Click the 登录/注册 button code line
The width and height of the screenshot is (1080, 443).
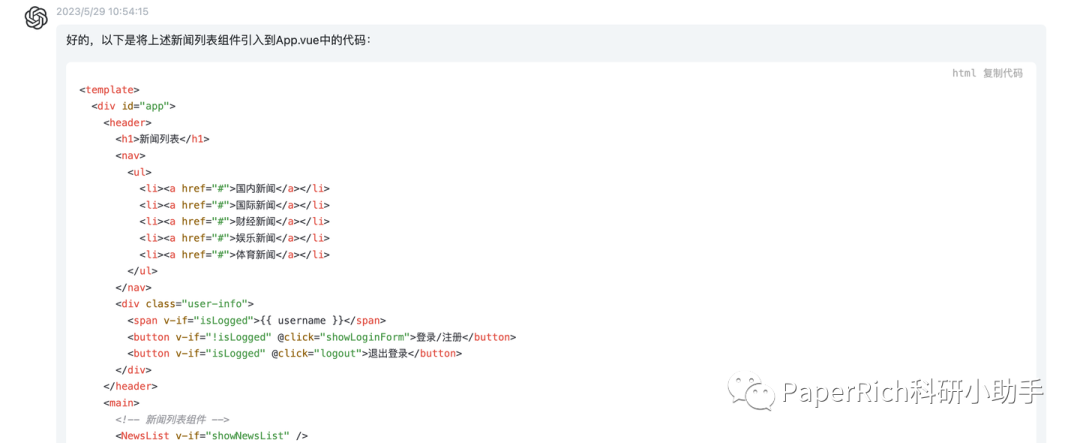[321, 337]
